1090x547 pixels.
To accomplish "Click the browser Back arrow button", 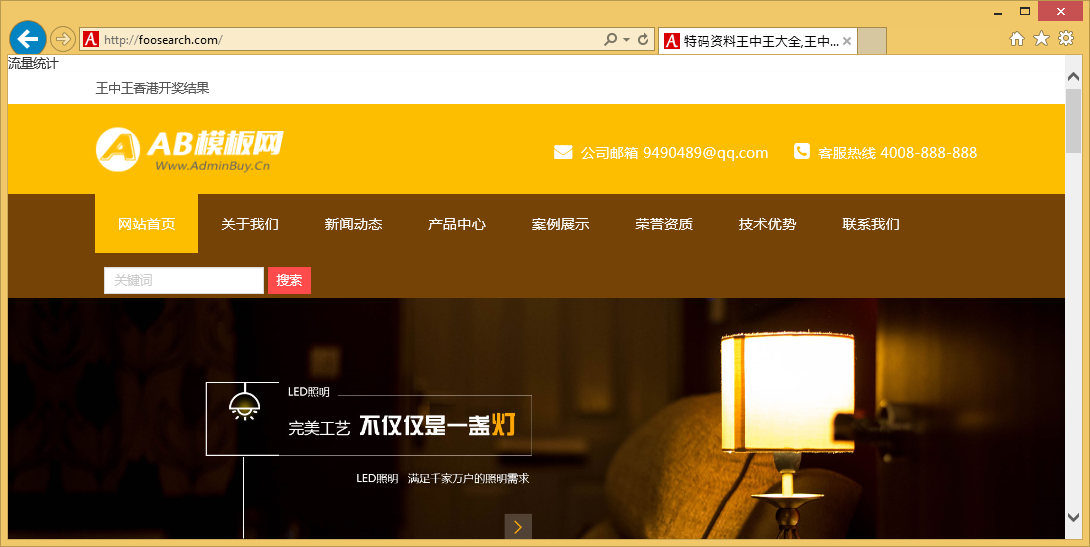I will [x=27, y=39].
